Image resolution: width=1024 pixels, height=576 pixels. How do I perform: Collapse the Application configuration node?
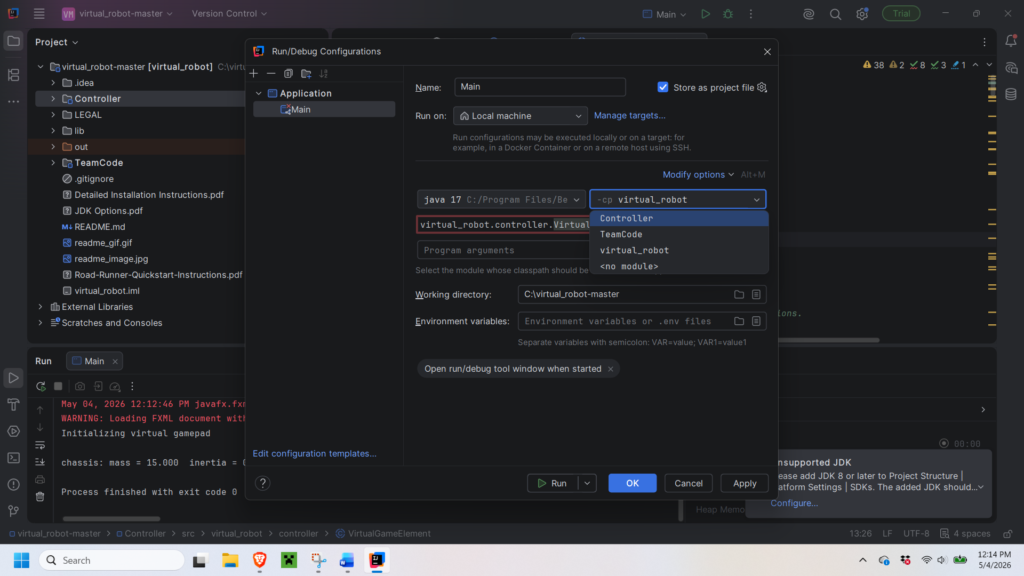(x=259, y=93)
